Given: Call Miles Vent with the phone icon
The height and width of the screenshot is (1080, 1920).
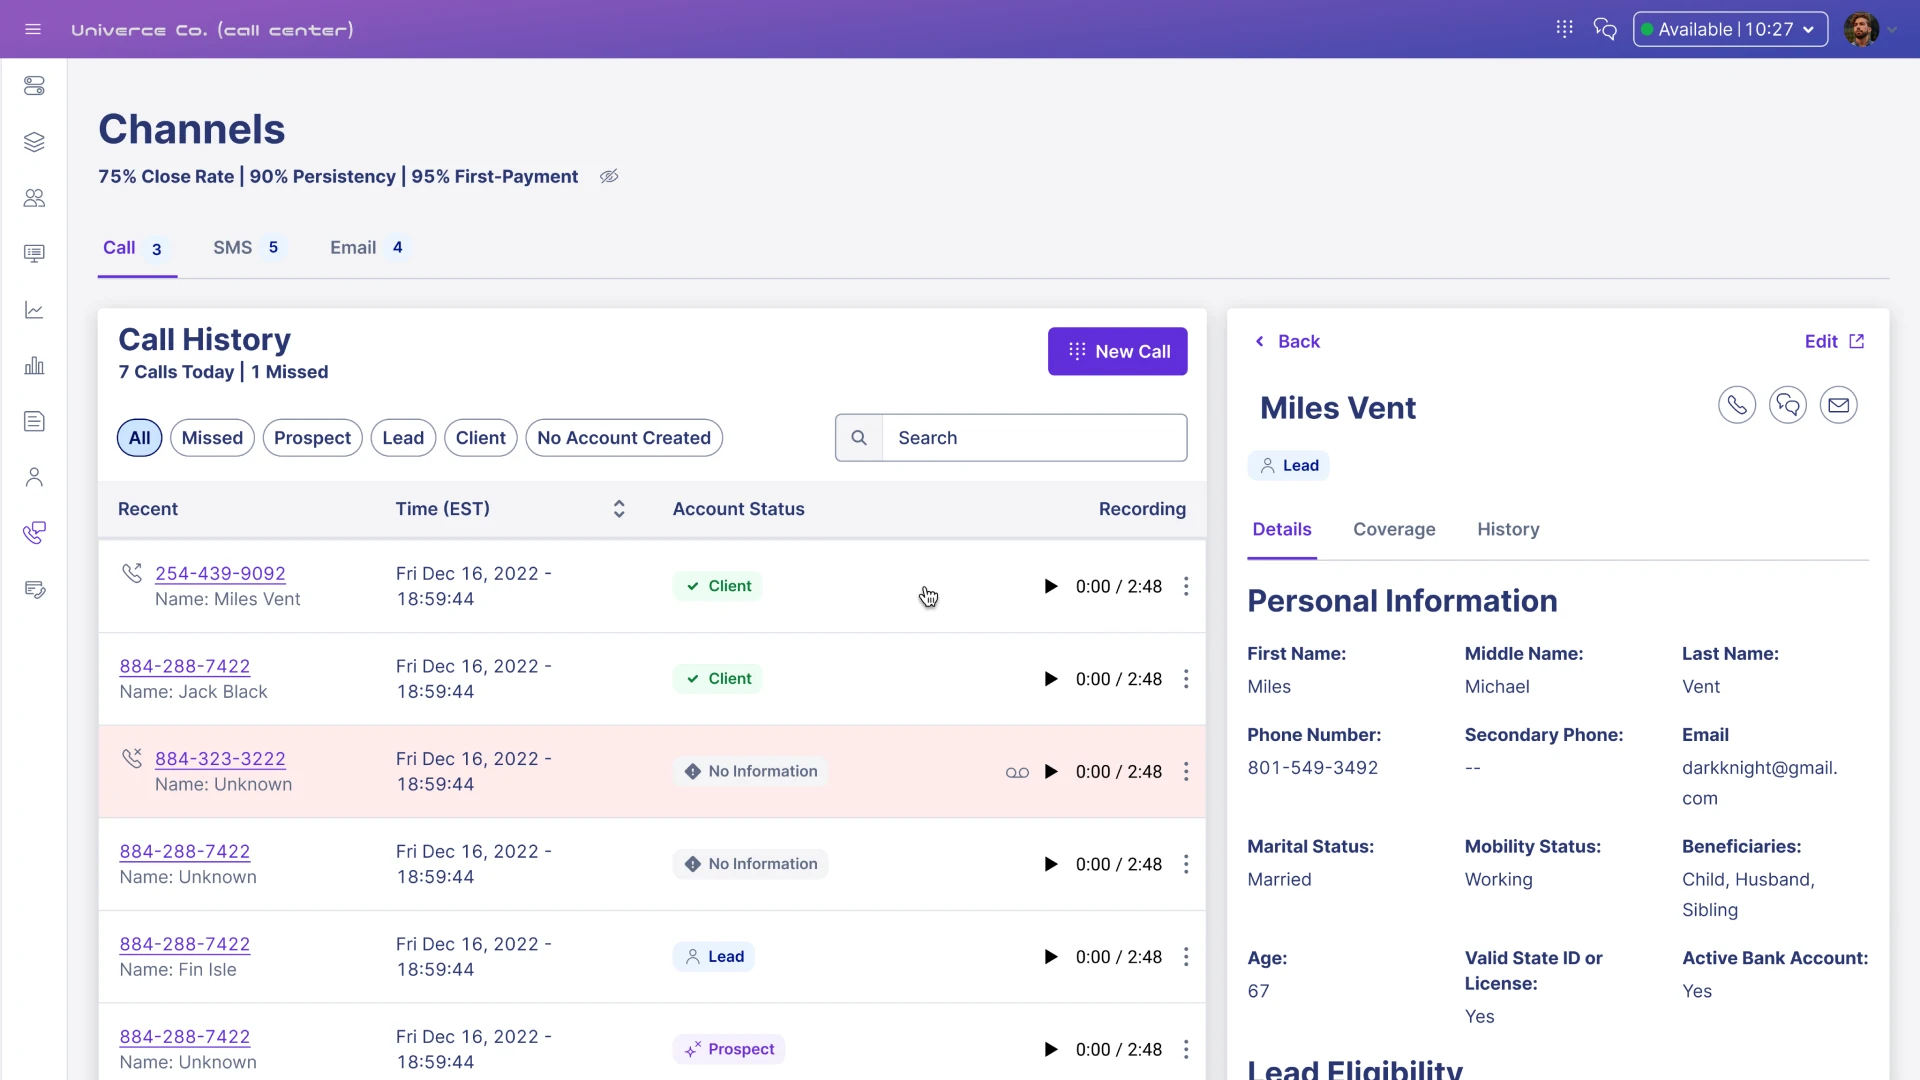Looking at the screenshot, I should click(1736, 405).
